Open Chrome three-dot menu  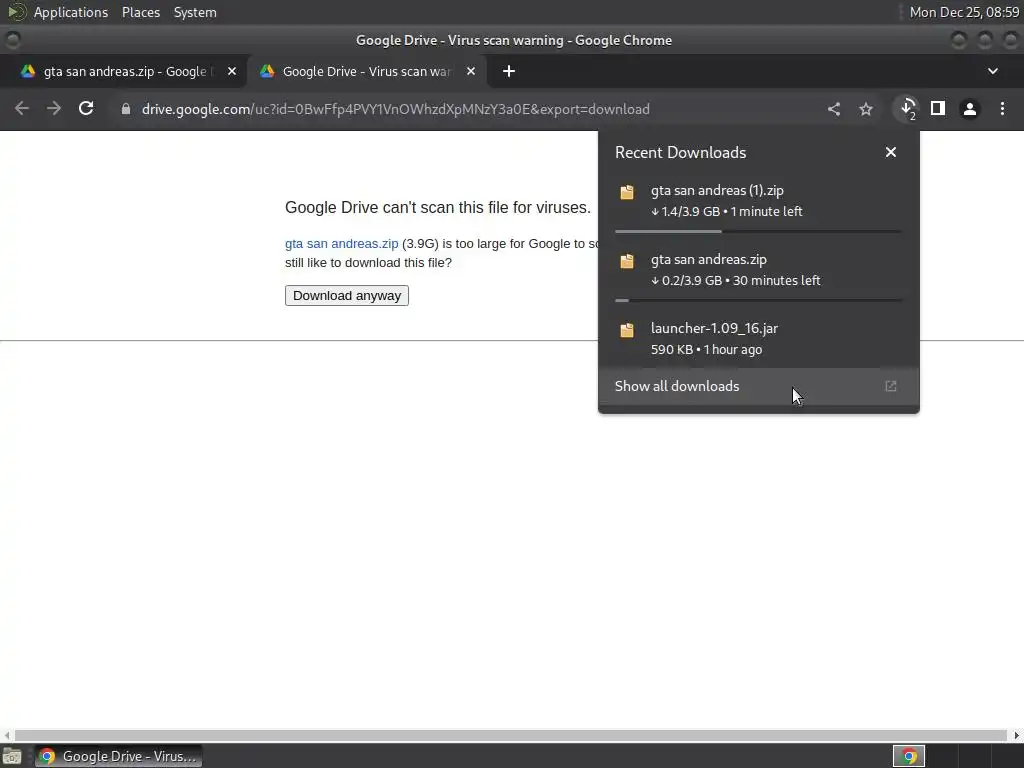coord(1002,109)
